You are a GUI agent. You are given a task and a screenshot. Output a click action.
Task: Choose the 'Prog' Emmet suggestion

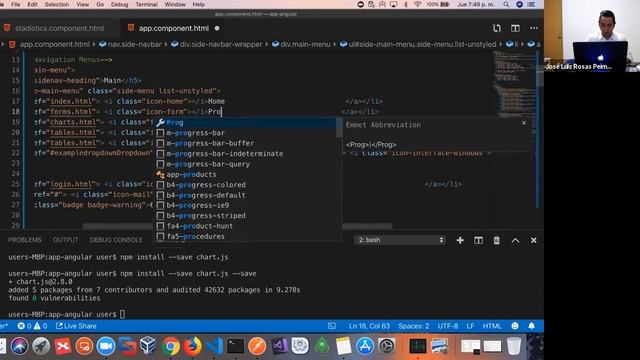pyautogui.click(x=245, y=122)
